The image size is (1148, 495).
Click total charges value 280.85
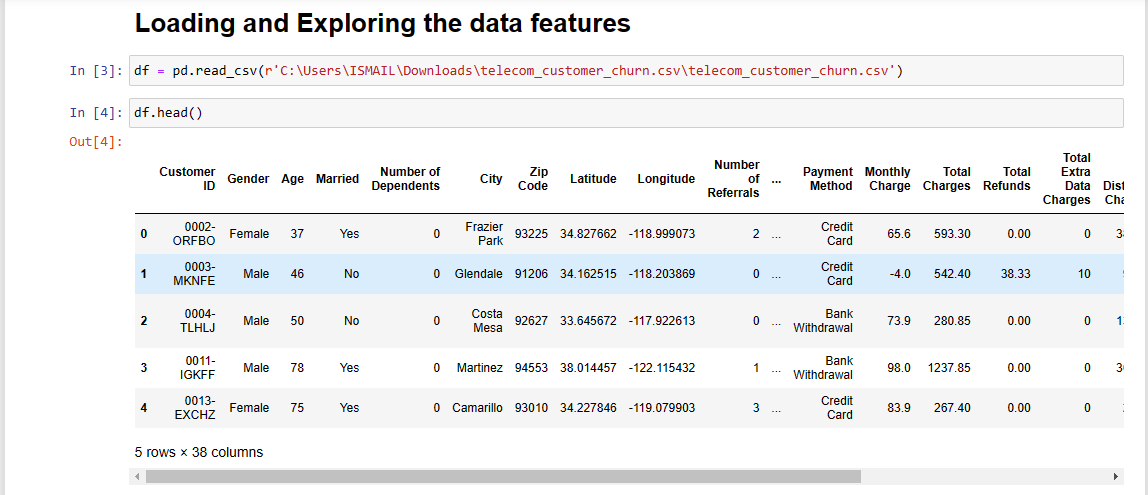[955, 321]
